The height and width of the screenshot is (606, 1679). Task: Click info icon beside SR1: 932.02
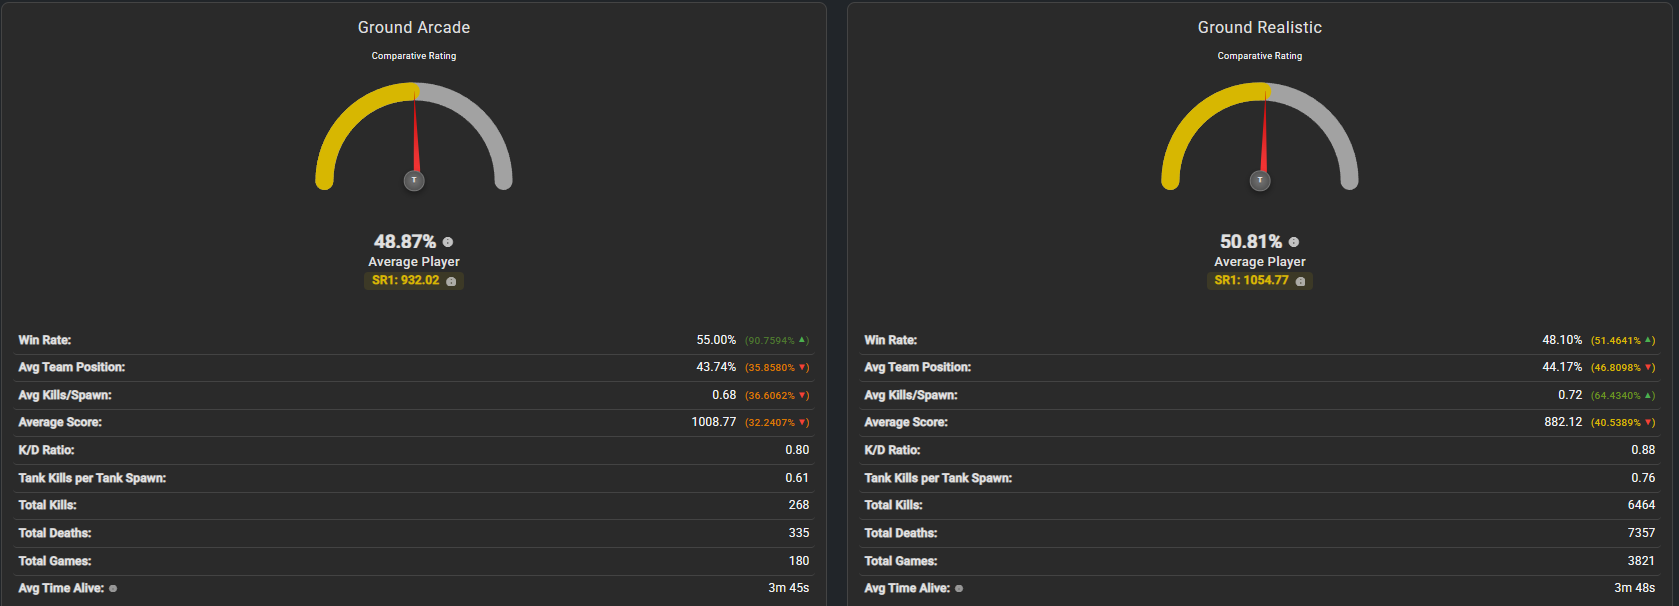451,281
